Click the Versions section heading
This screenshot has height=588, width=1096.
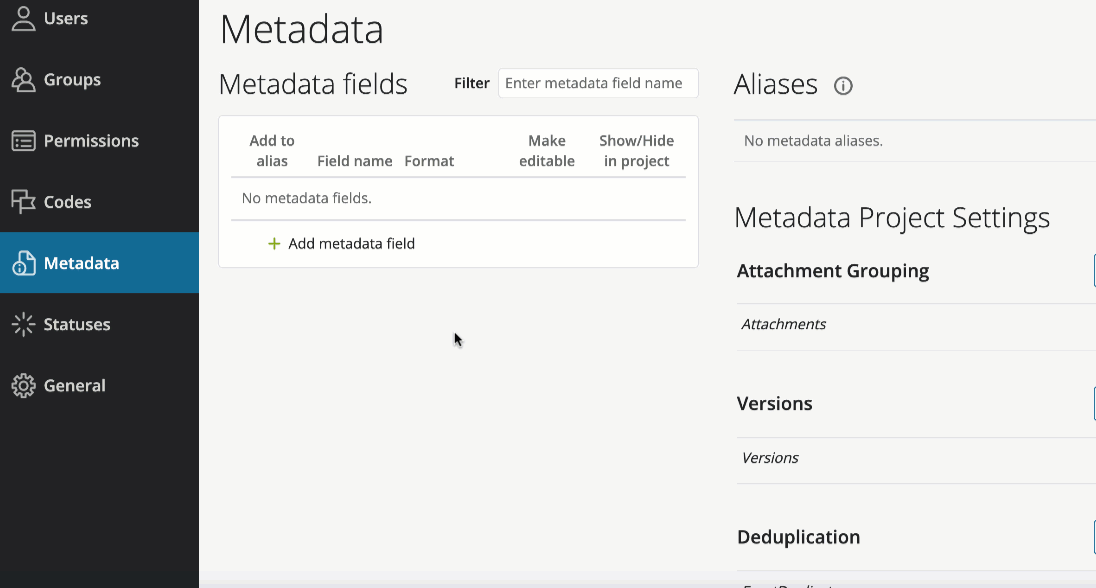pos(774,403)
